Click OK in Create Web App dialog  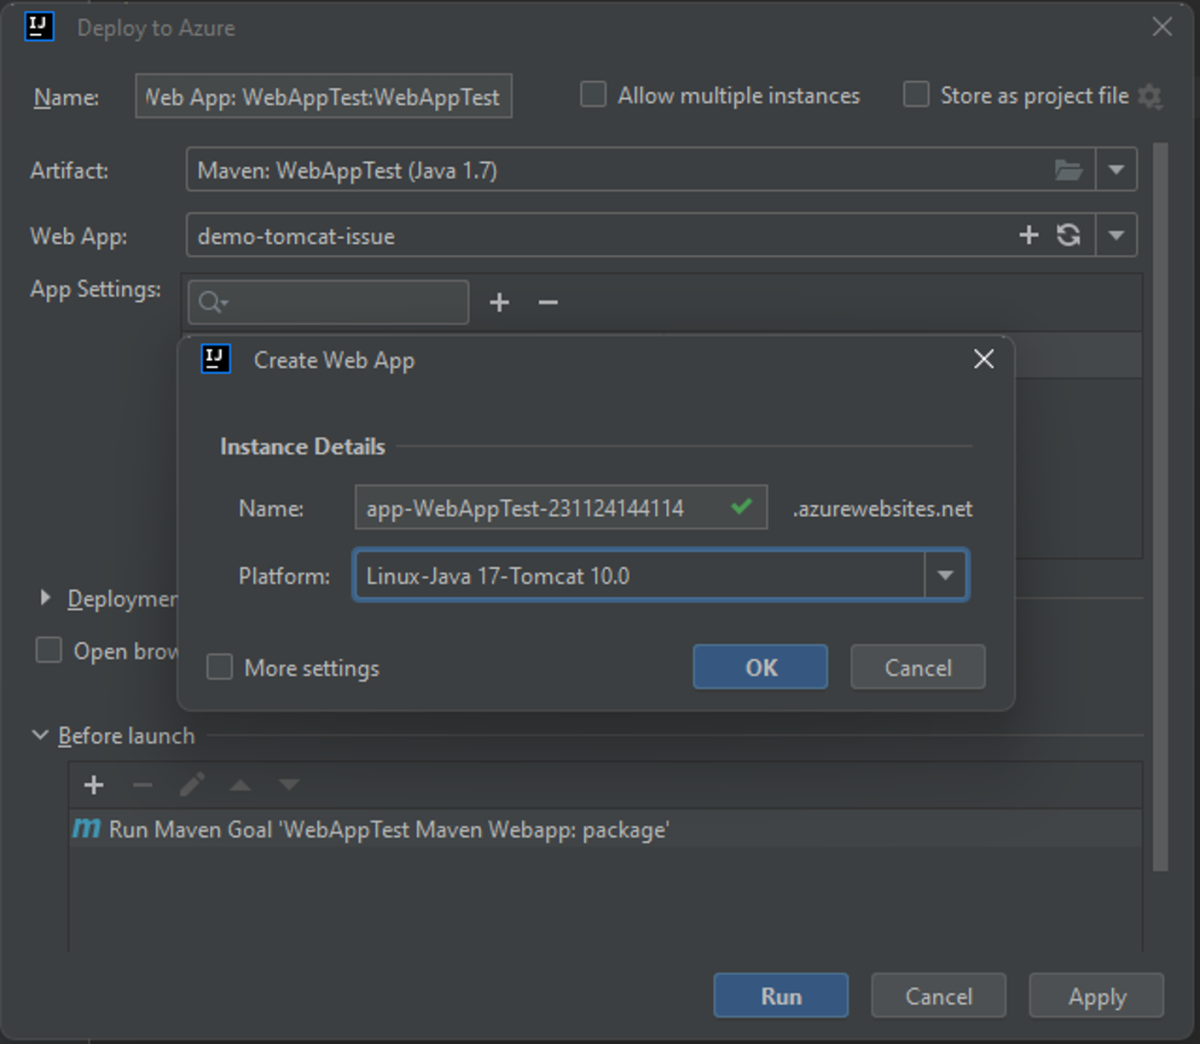760,667
